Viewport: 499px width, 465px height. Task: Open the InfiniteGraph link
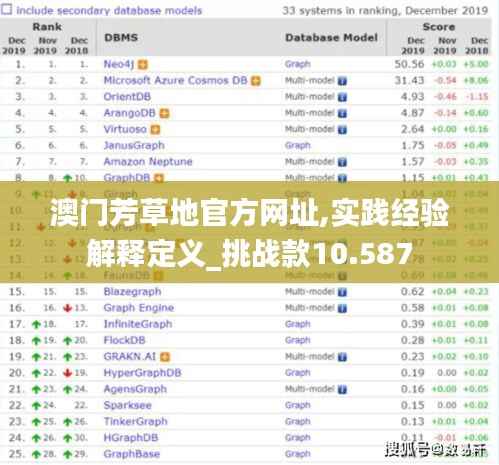(138, 324)
